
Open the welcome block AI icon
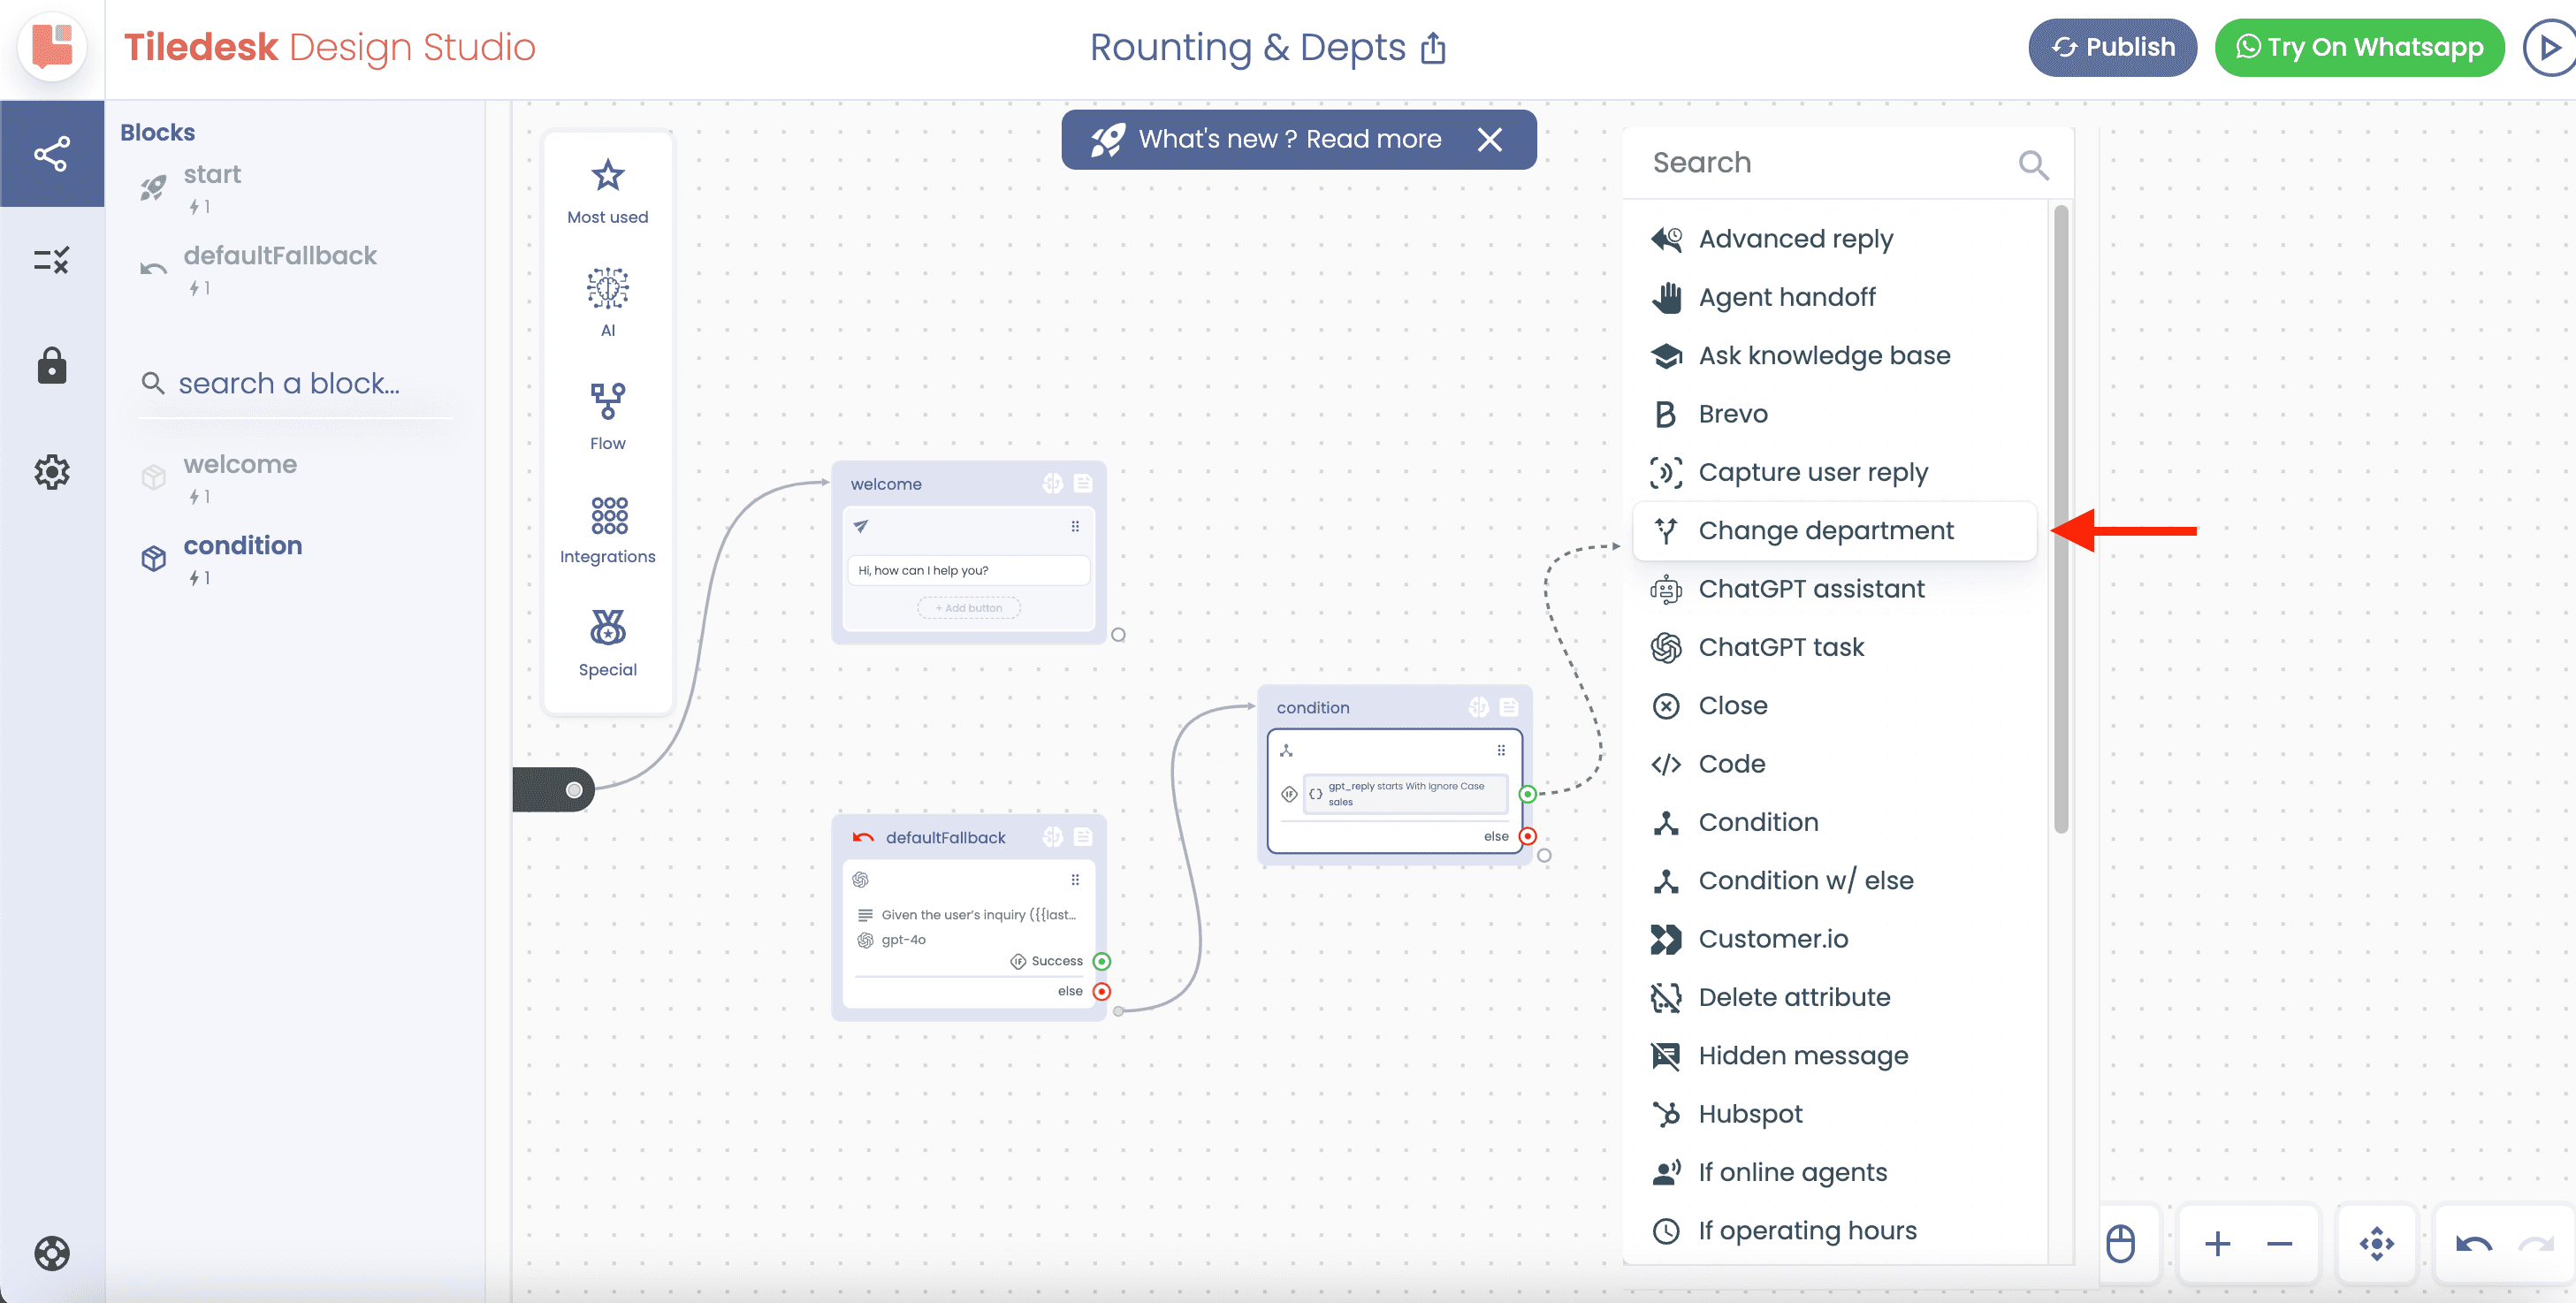1052,484
